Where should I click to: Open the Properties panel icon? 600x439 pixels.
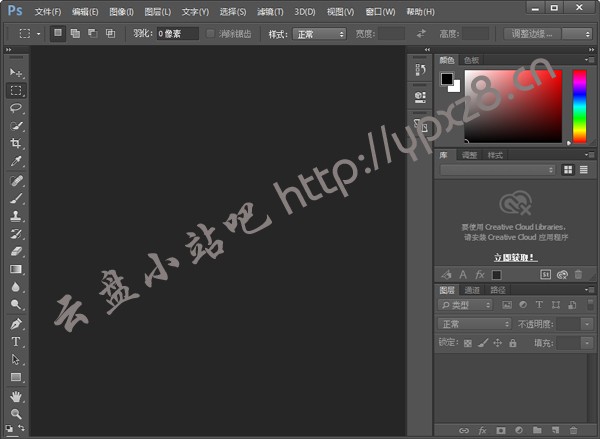click(420, 96)
